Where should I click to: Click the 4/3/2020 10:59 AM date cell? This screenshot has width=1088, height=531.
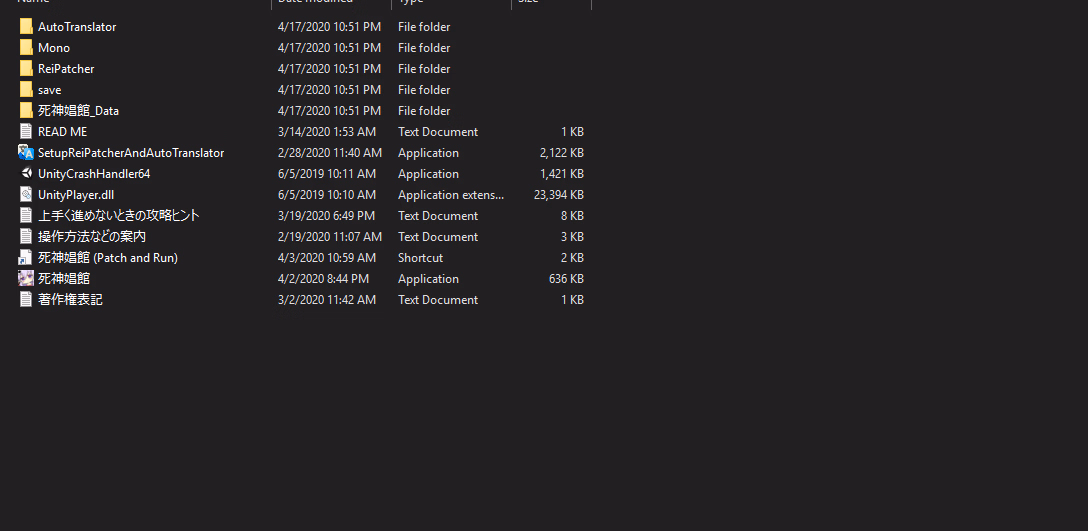(x=327, y=258)
